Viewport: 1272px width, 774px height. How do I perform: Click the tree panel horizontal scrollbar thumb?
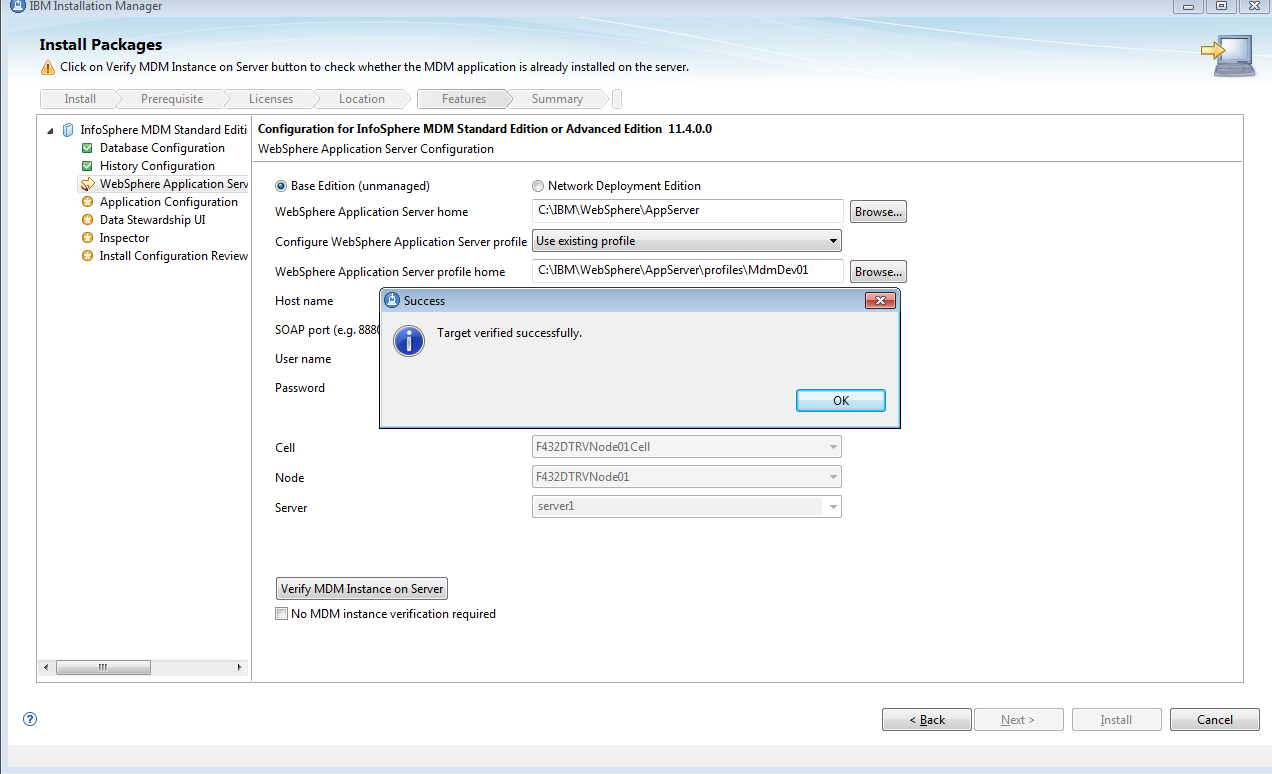pyautogui.click(x=102, y=667)
